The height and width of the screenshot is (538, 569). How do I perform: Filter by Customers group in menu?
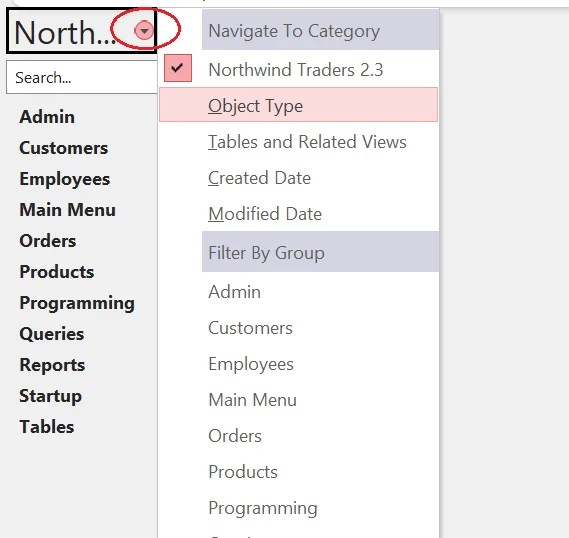tap(298, 328)
